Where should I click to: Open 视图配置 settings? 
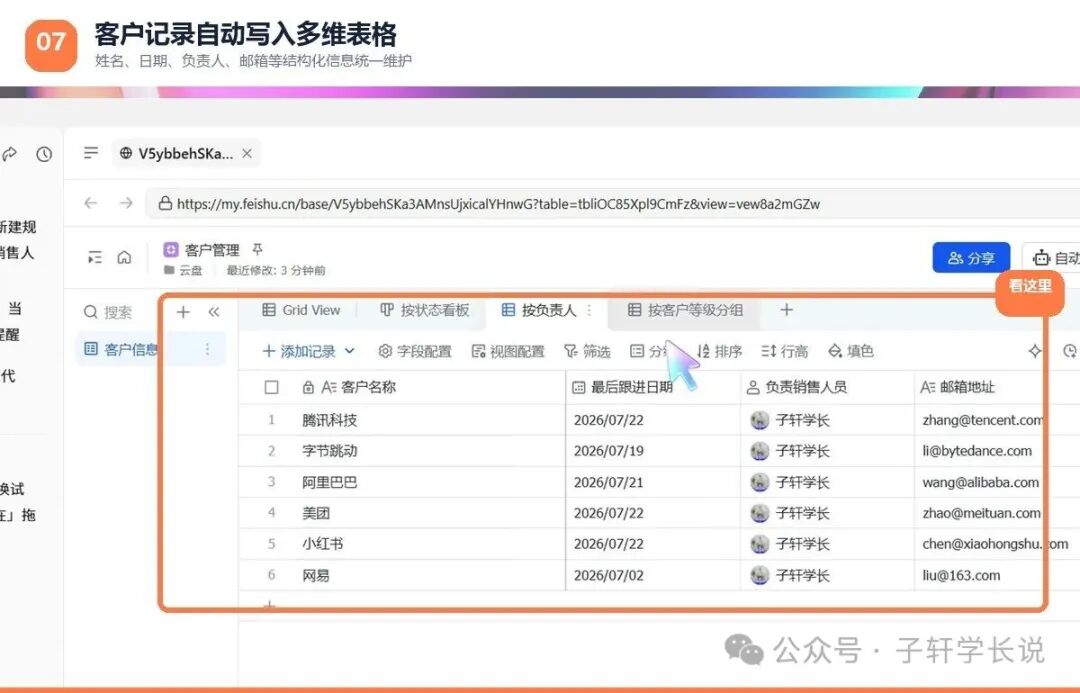(508, 351)
